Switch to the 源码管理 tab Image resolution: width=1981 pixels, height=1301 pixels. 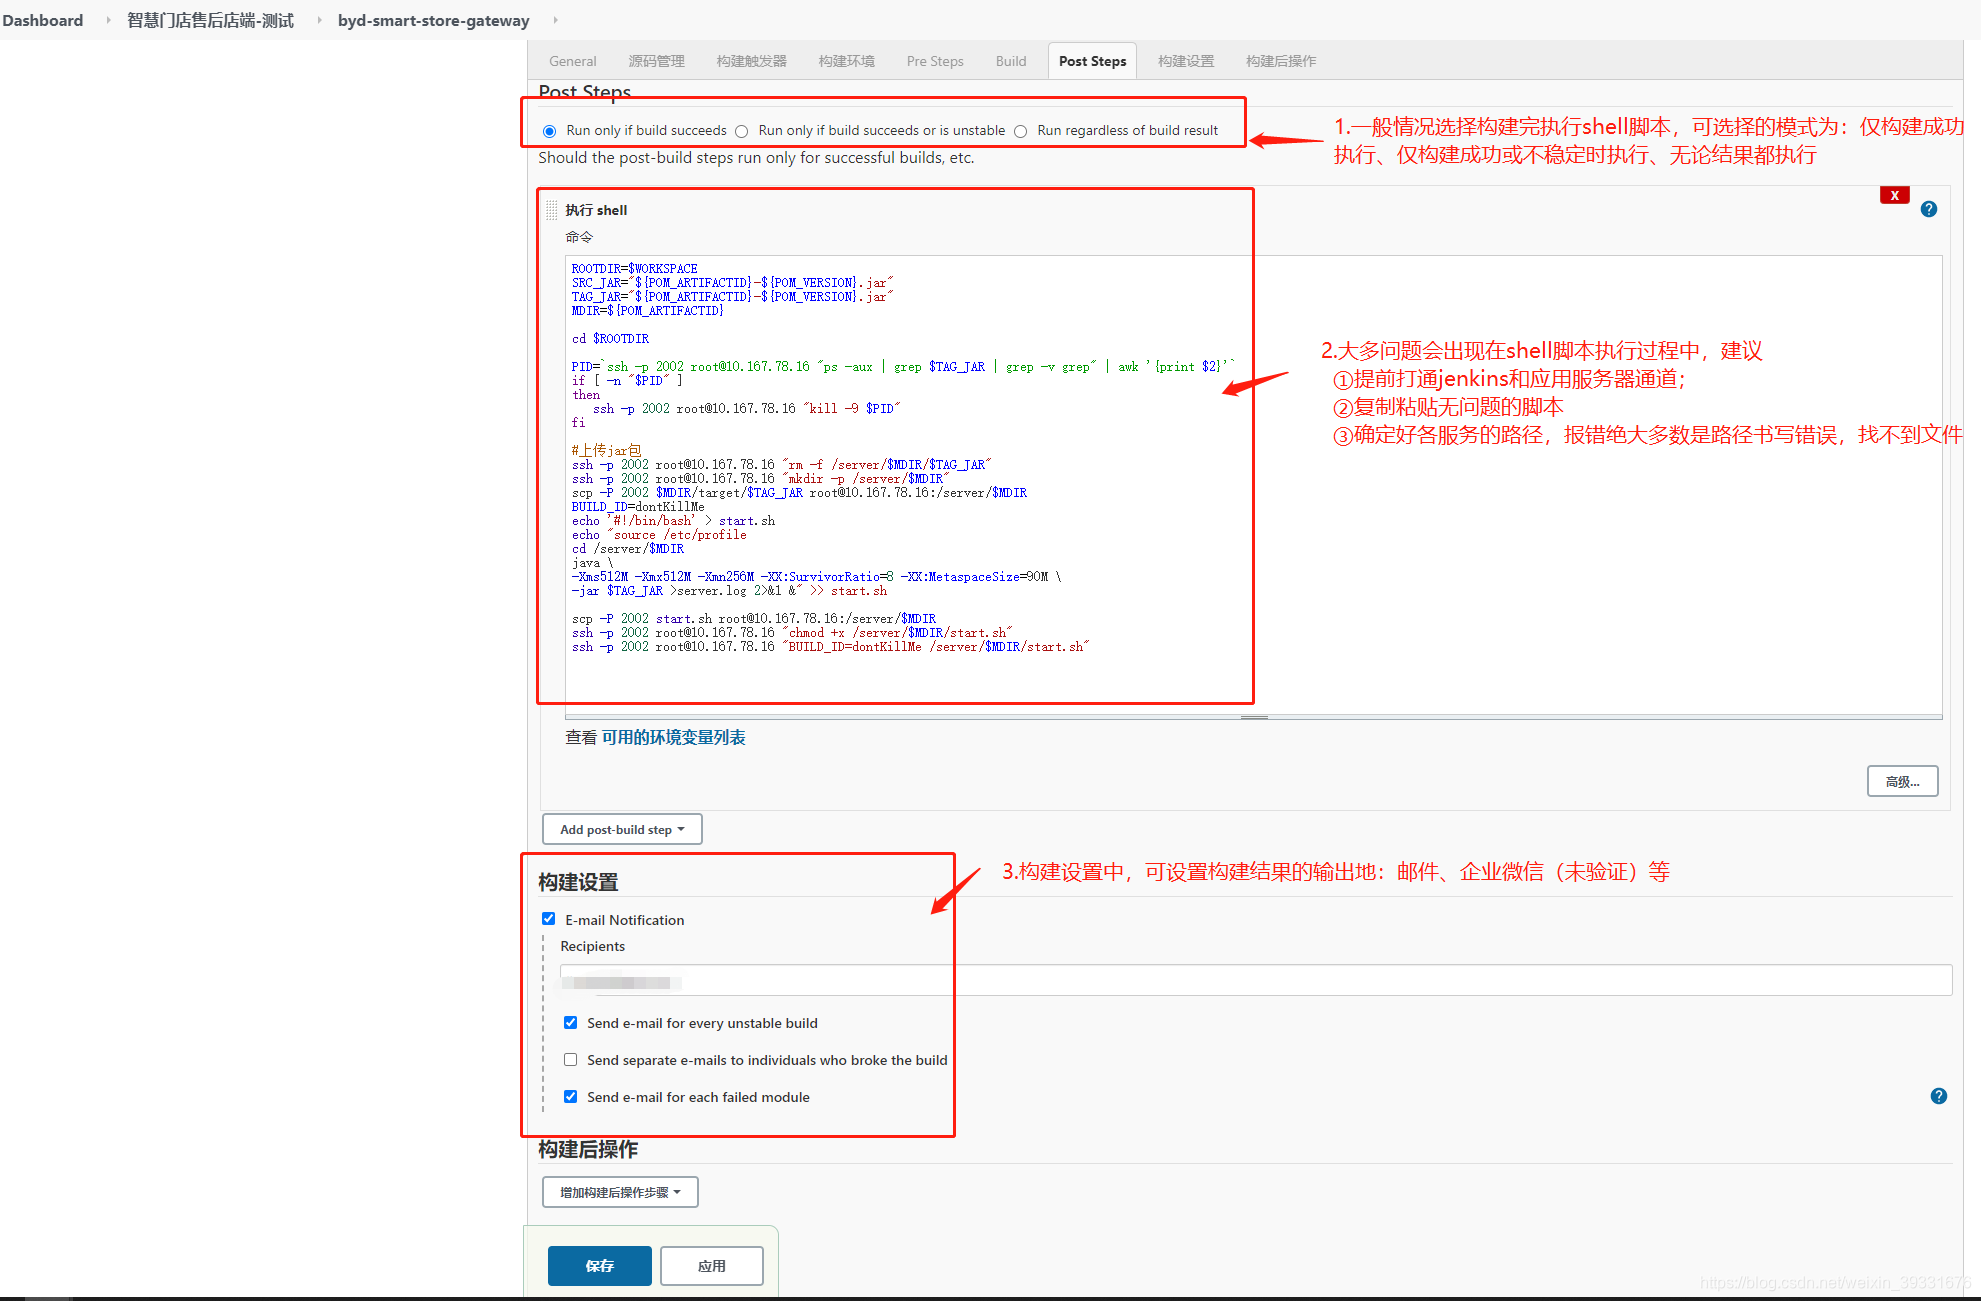click(x=656, y=61)
